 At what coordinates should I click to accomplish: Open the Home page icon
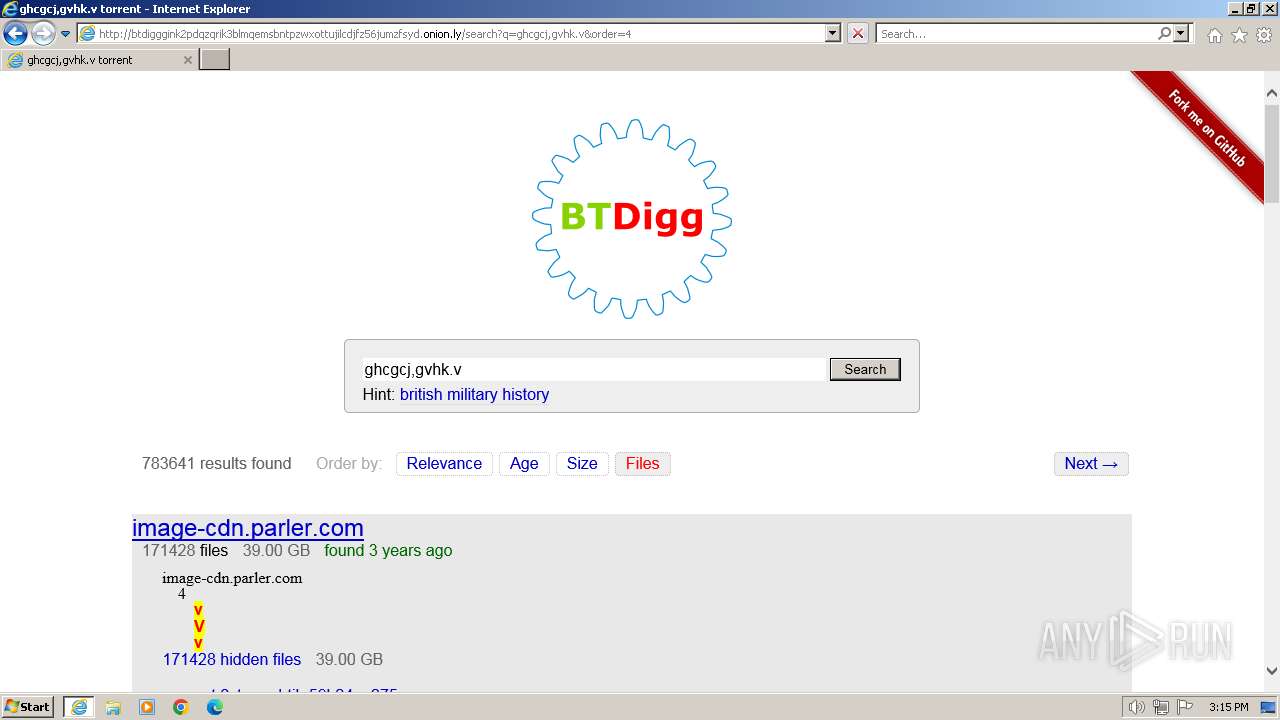coord(1214,35)
